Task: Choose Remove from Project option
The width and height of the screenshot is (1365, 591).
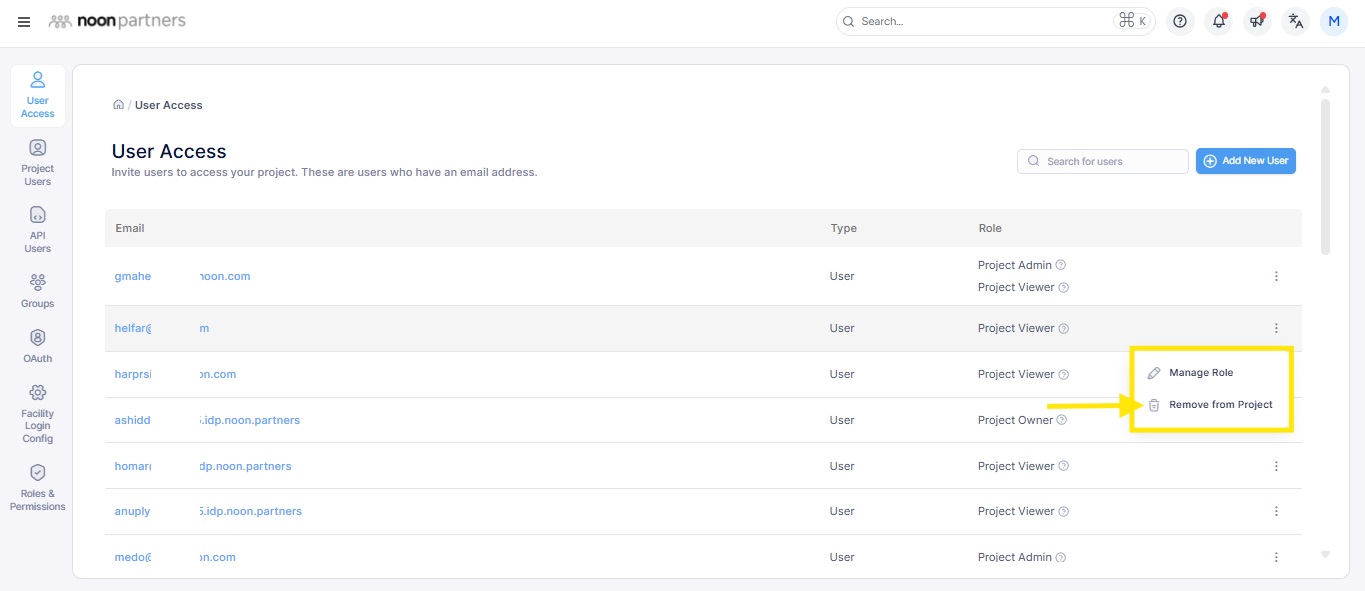Action: pos(1220,405)
